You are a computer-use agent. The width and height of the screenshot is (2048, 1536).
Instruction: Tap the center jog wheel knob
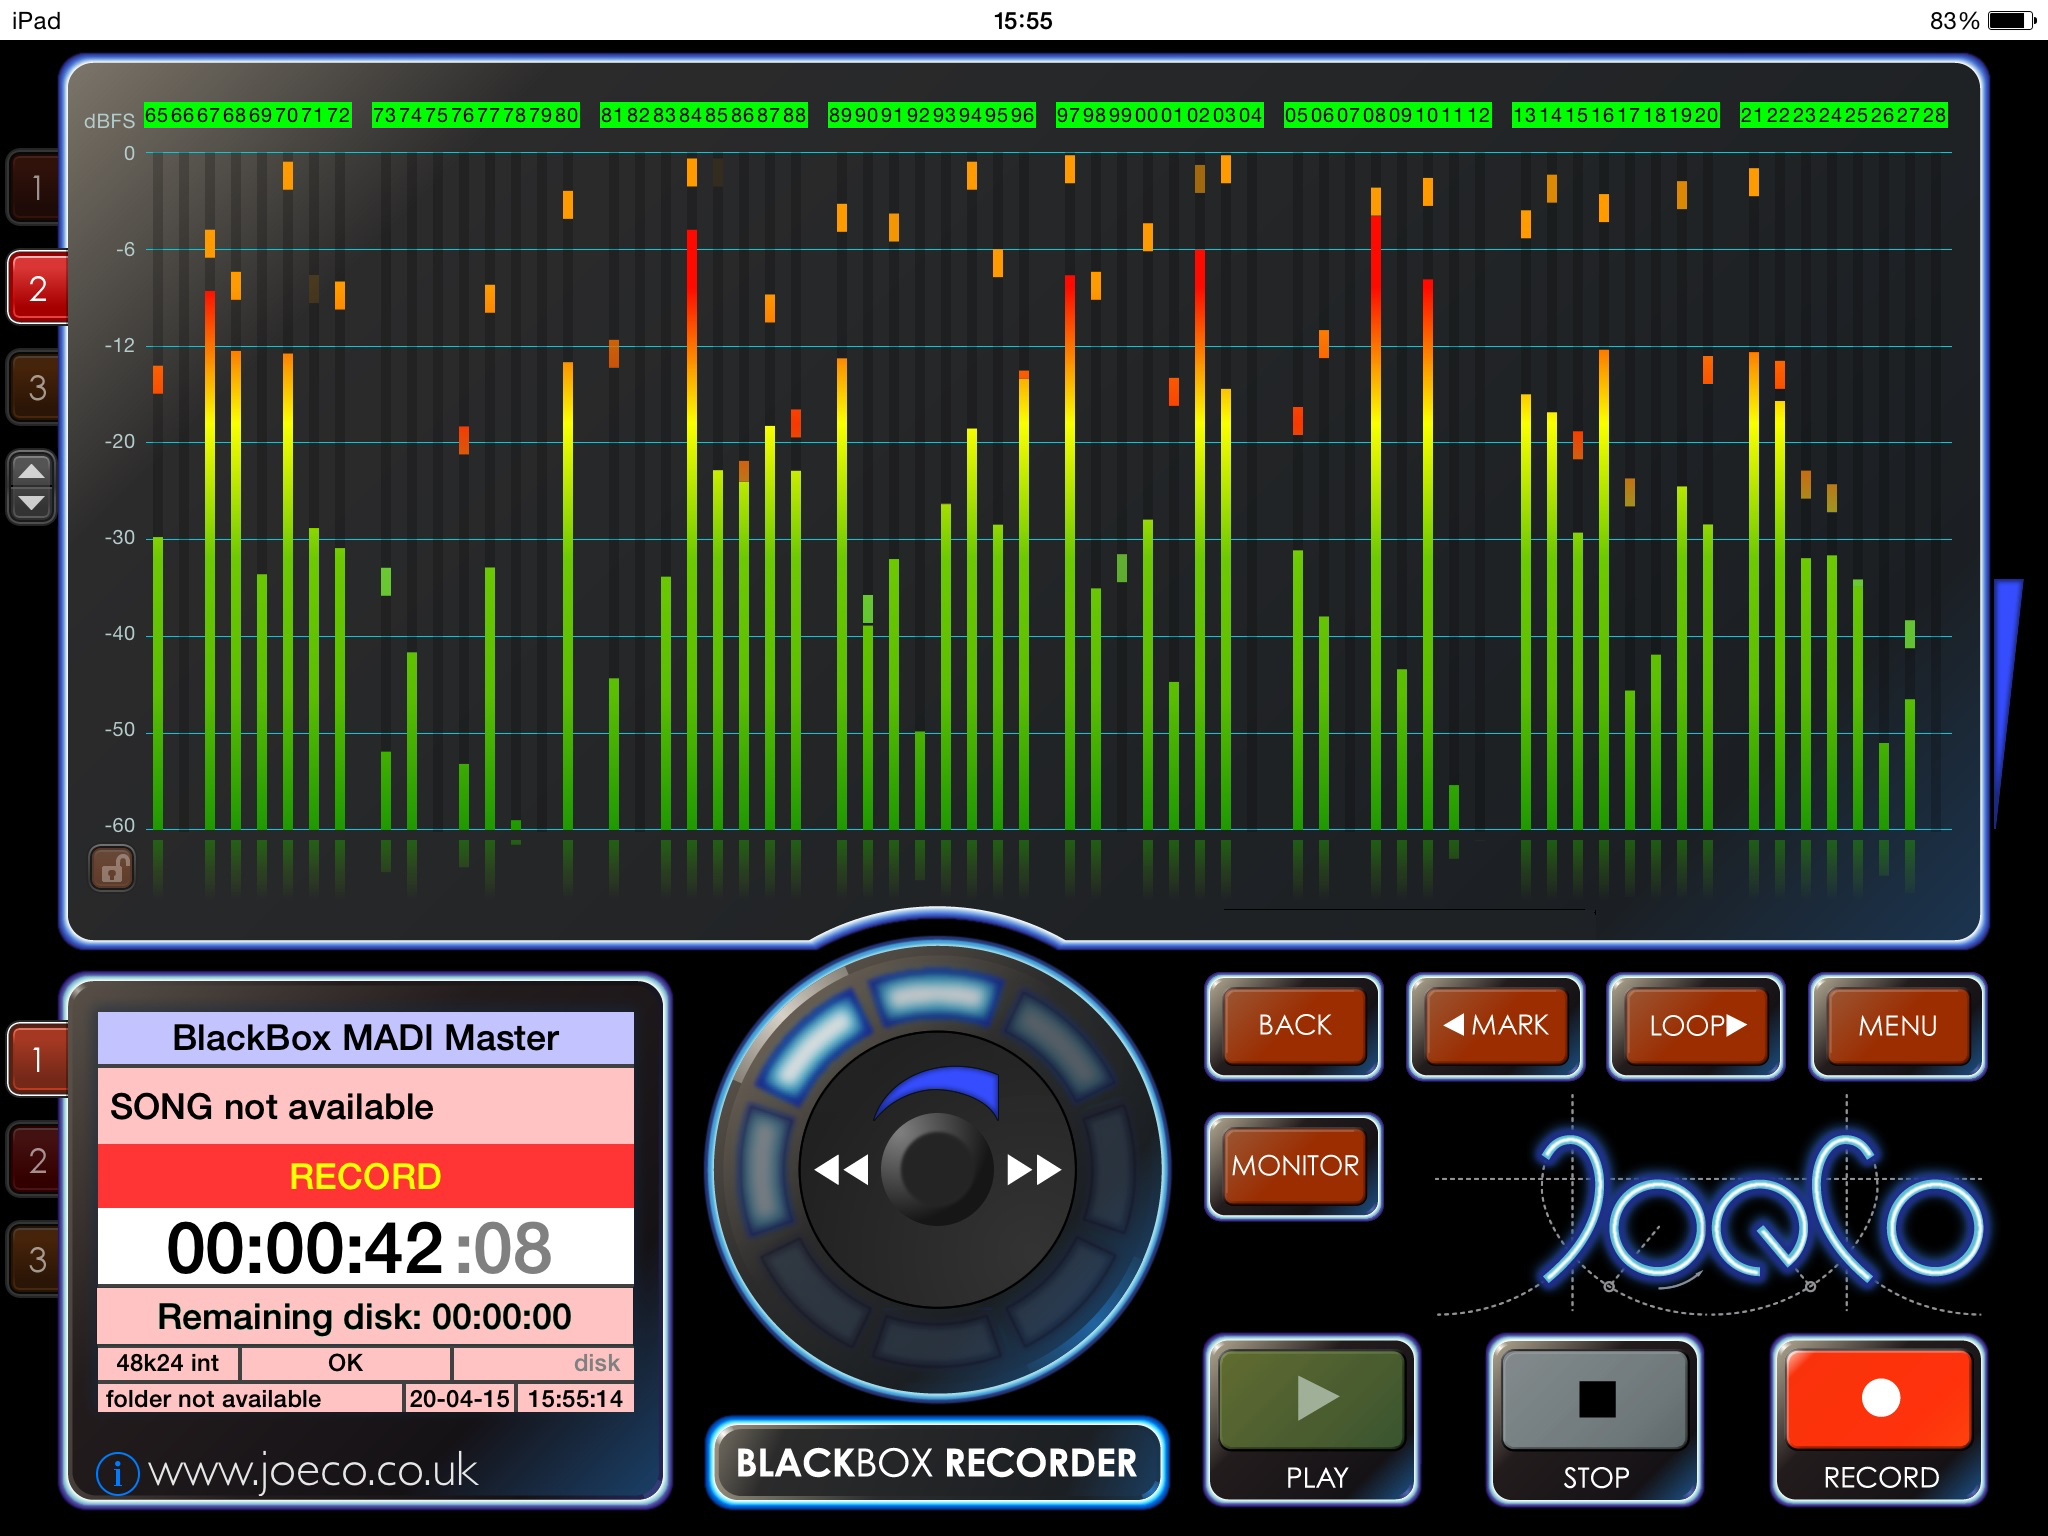pyautogui.click(x=937, y=1169)
